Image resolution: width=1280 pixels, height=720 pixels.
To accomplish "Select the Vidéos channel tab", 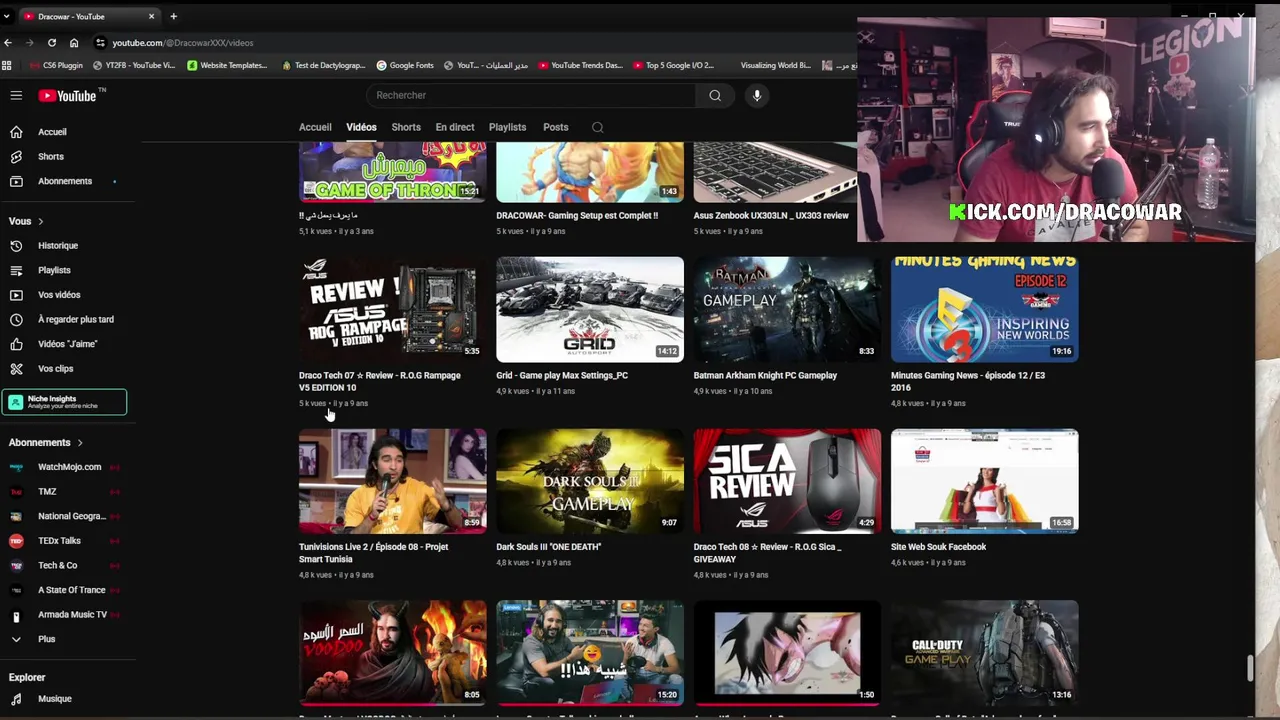I will click(x=361, y=127).
